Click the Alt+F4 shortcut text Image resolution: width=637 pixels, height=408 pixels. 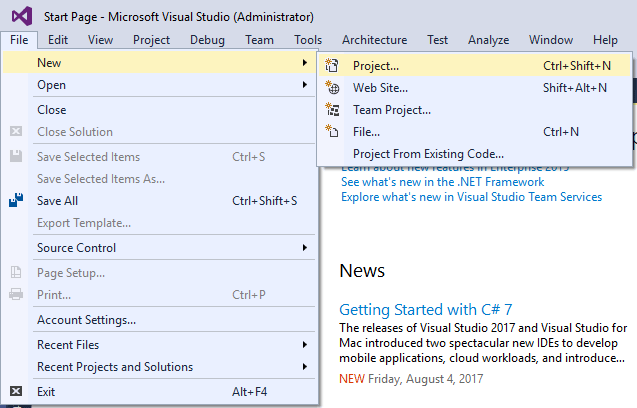249,391
